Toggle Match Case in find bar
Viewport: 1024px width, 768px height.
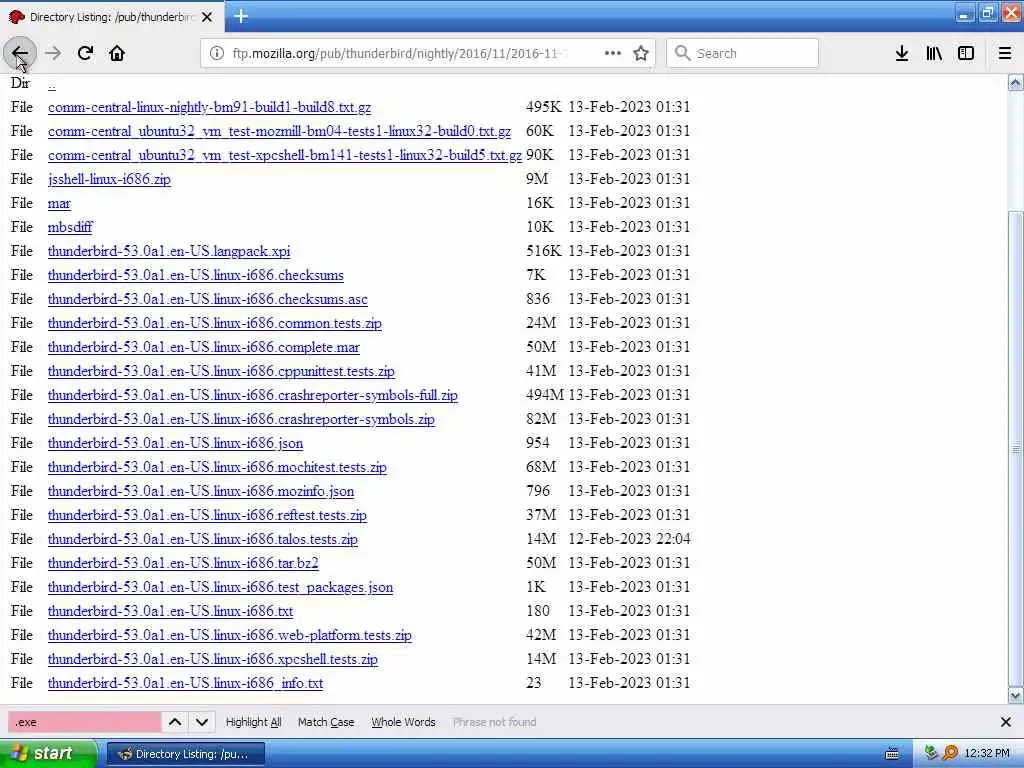[x=326, y=722]
